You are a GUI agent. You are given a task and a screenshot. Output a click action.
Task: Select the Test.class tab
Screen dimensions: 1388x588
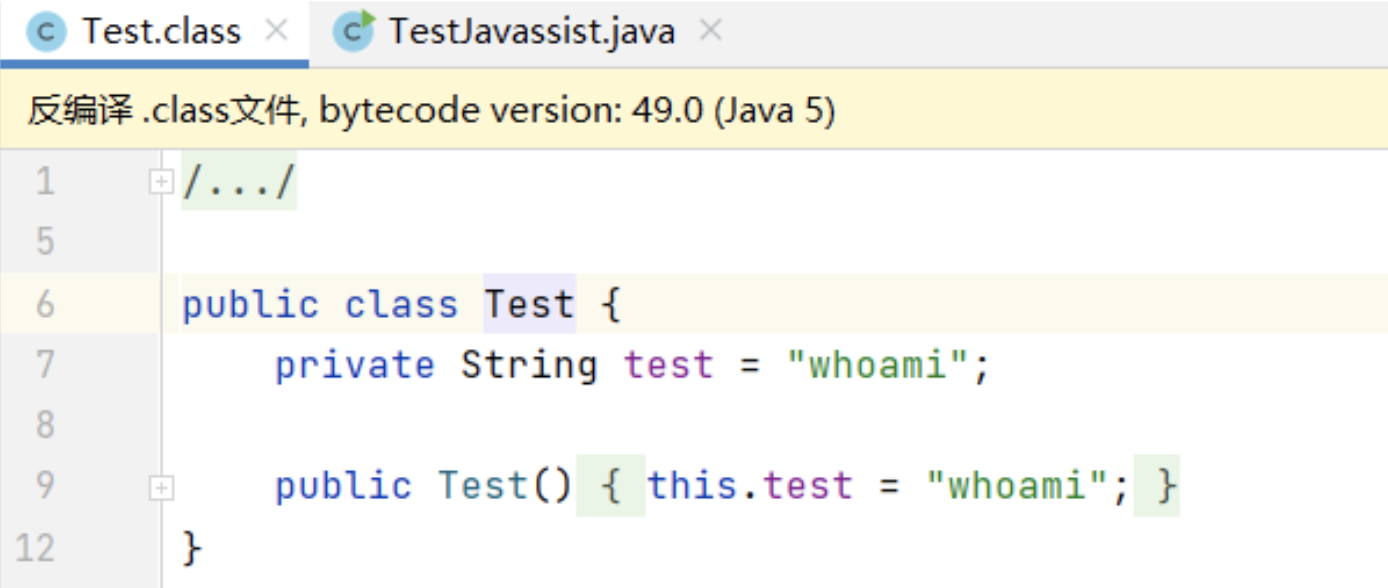[161, 32]
